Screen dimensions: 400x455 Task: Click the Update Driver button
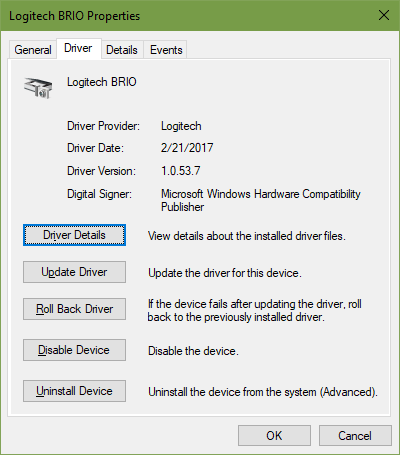74,272
